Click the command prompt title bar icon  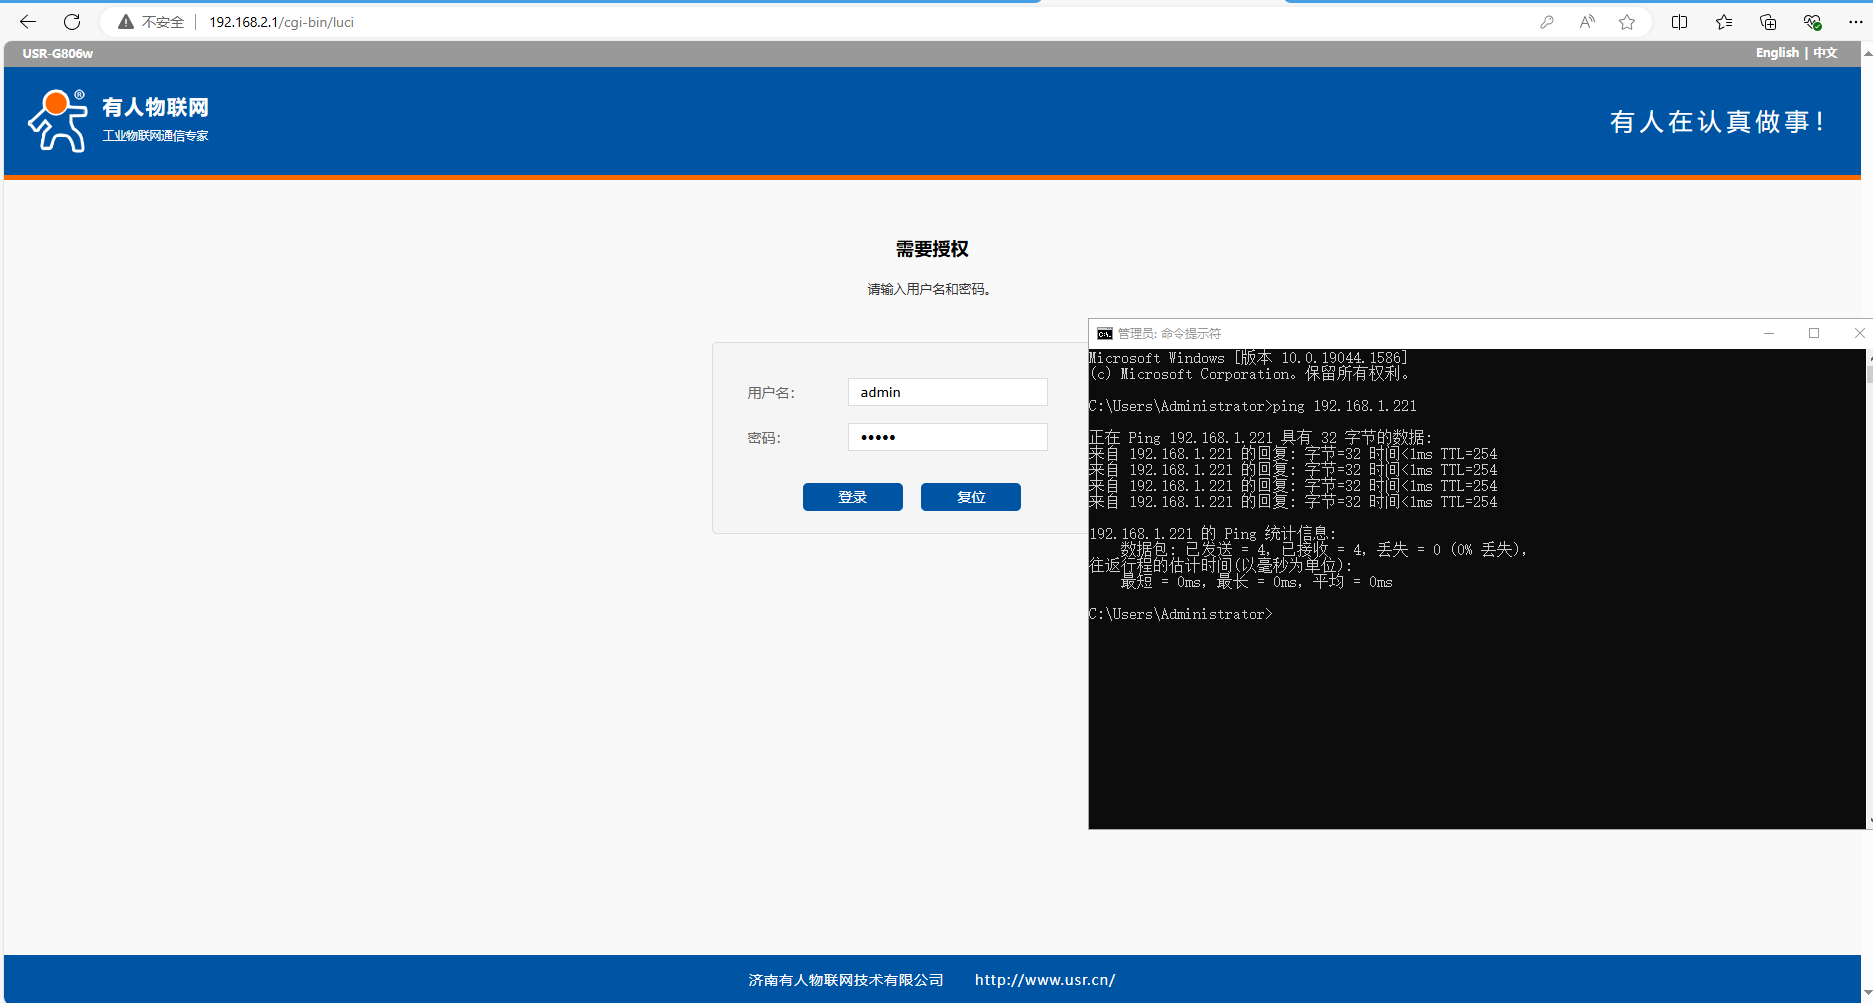pyautogui.click(x=1104, y=334)
